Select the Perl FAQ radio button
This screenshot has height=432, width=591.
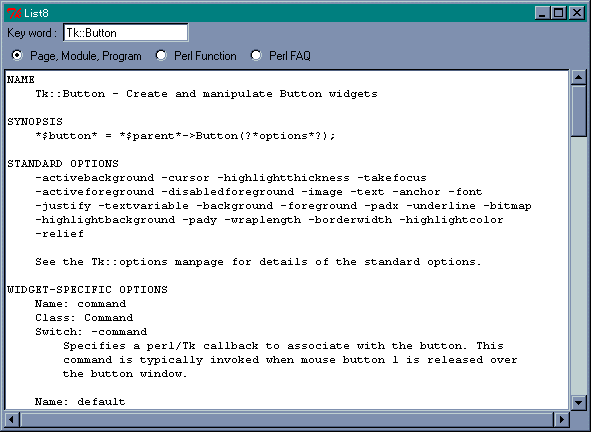pos(256,55)
